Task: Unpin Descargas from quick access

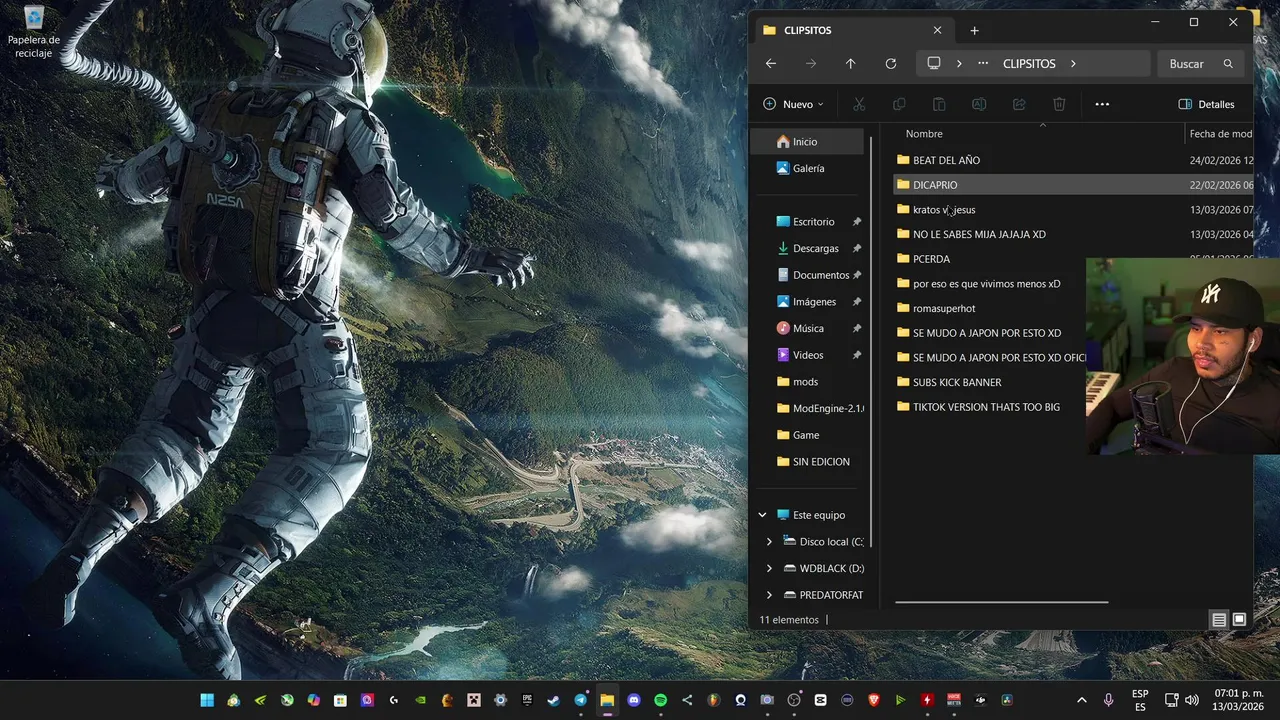Action: pyautogui.click(x=857, y=248)
